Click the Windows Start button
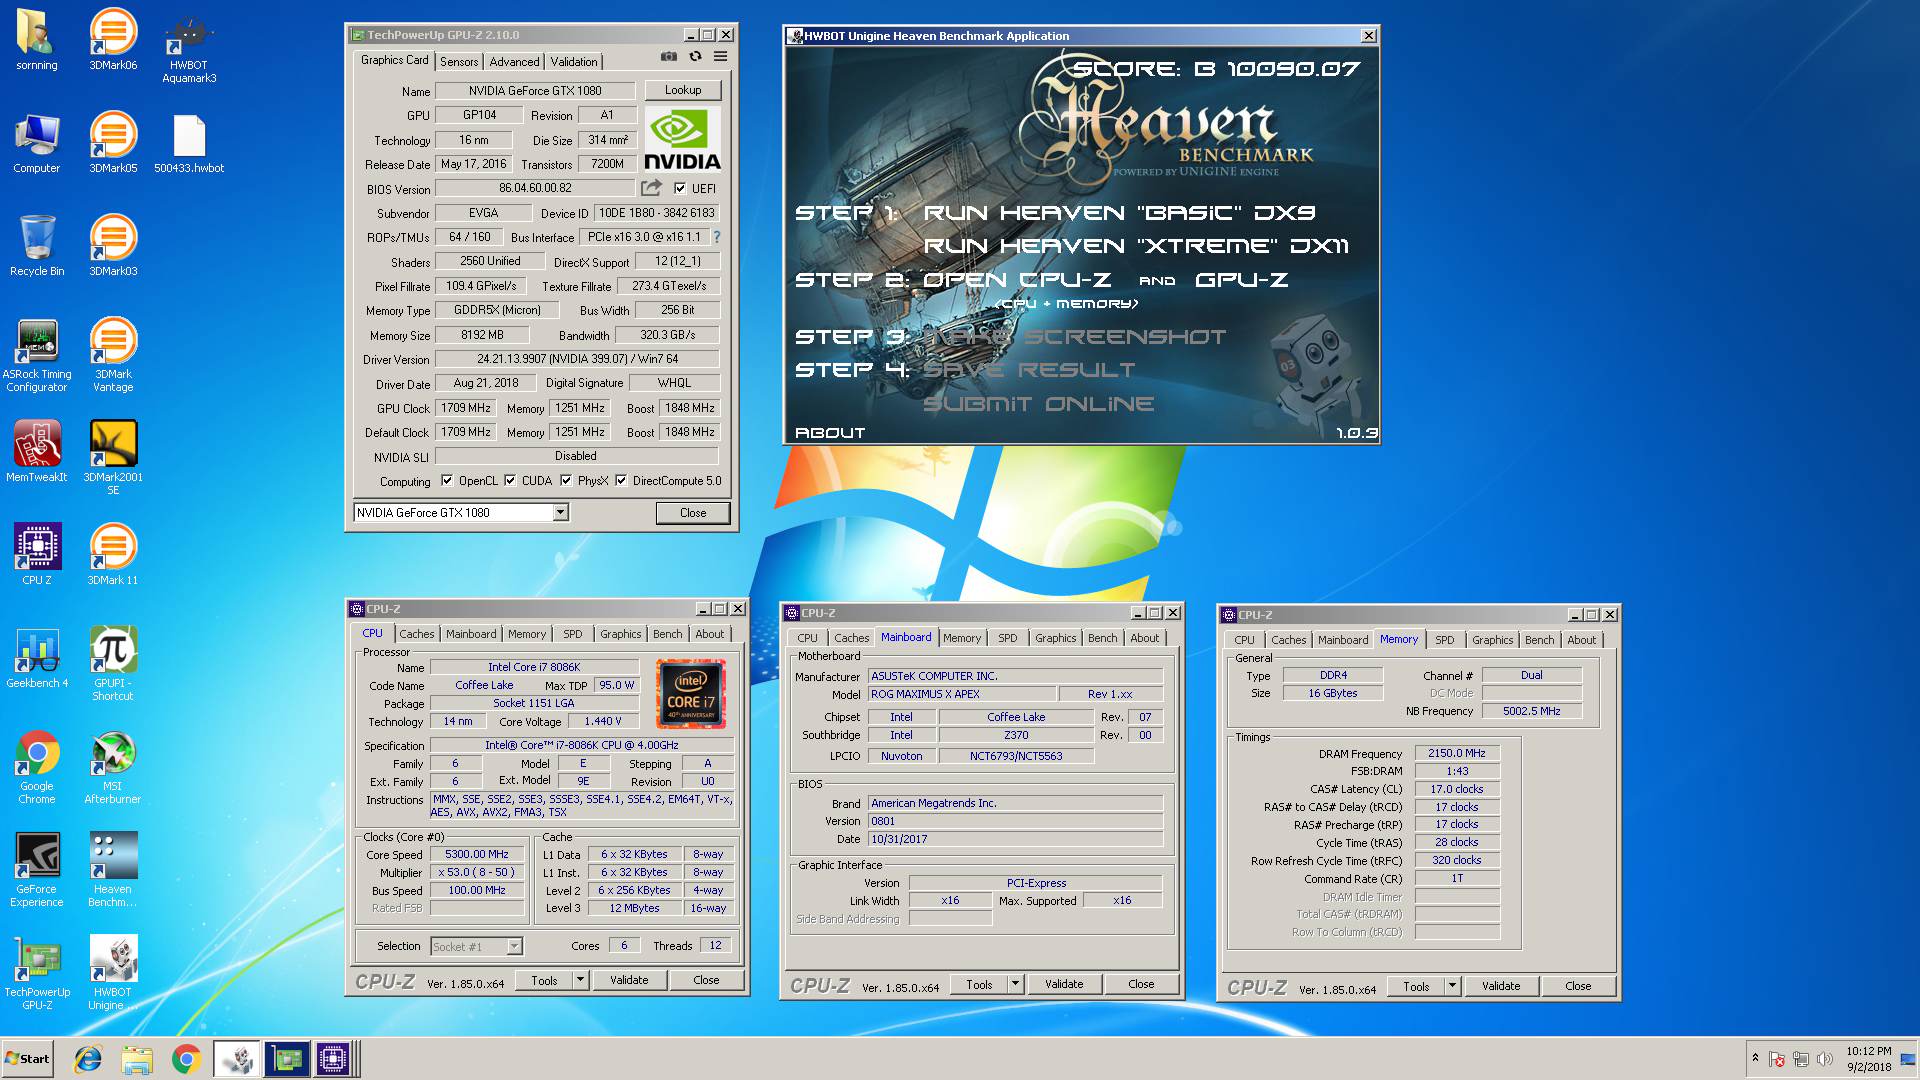 (28, 1059)
